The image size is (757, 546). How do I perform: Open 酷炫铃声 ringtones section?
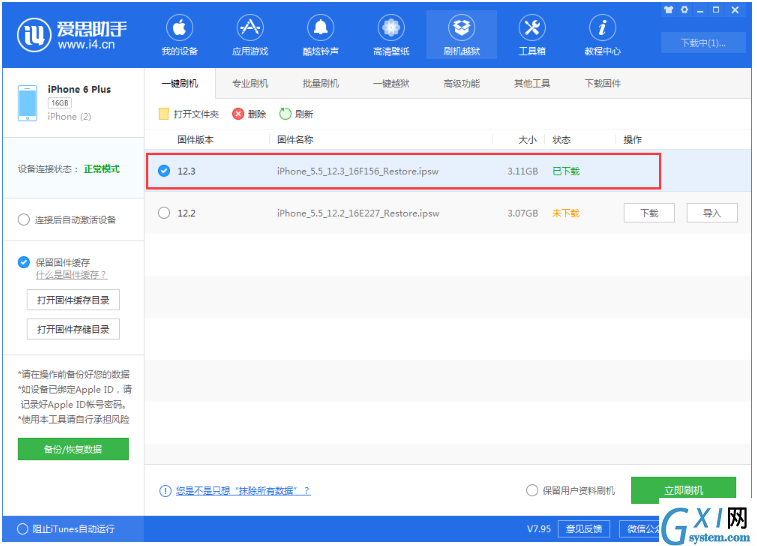(321, 35)
